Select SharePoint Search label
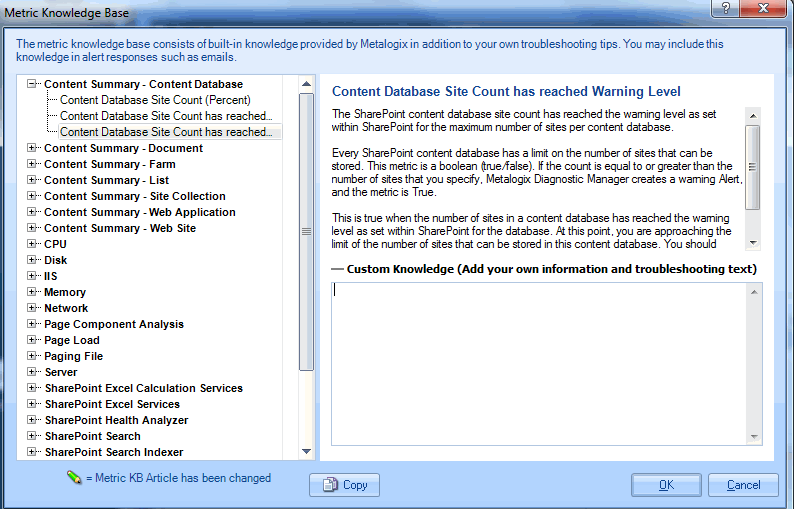 (93, 436)
